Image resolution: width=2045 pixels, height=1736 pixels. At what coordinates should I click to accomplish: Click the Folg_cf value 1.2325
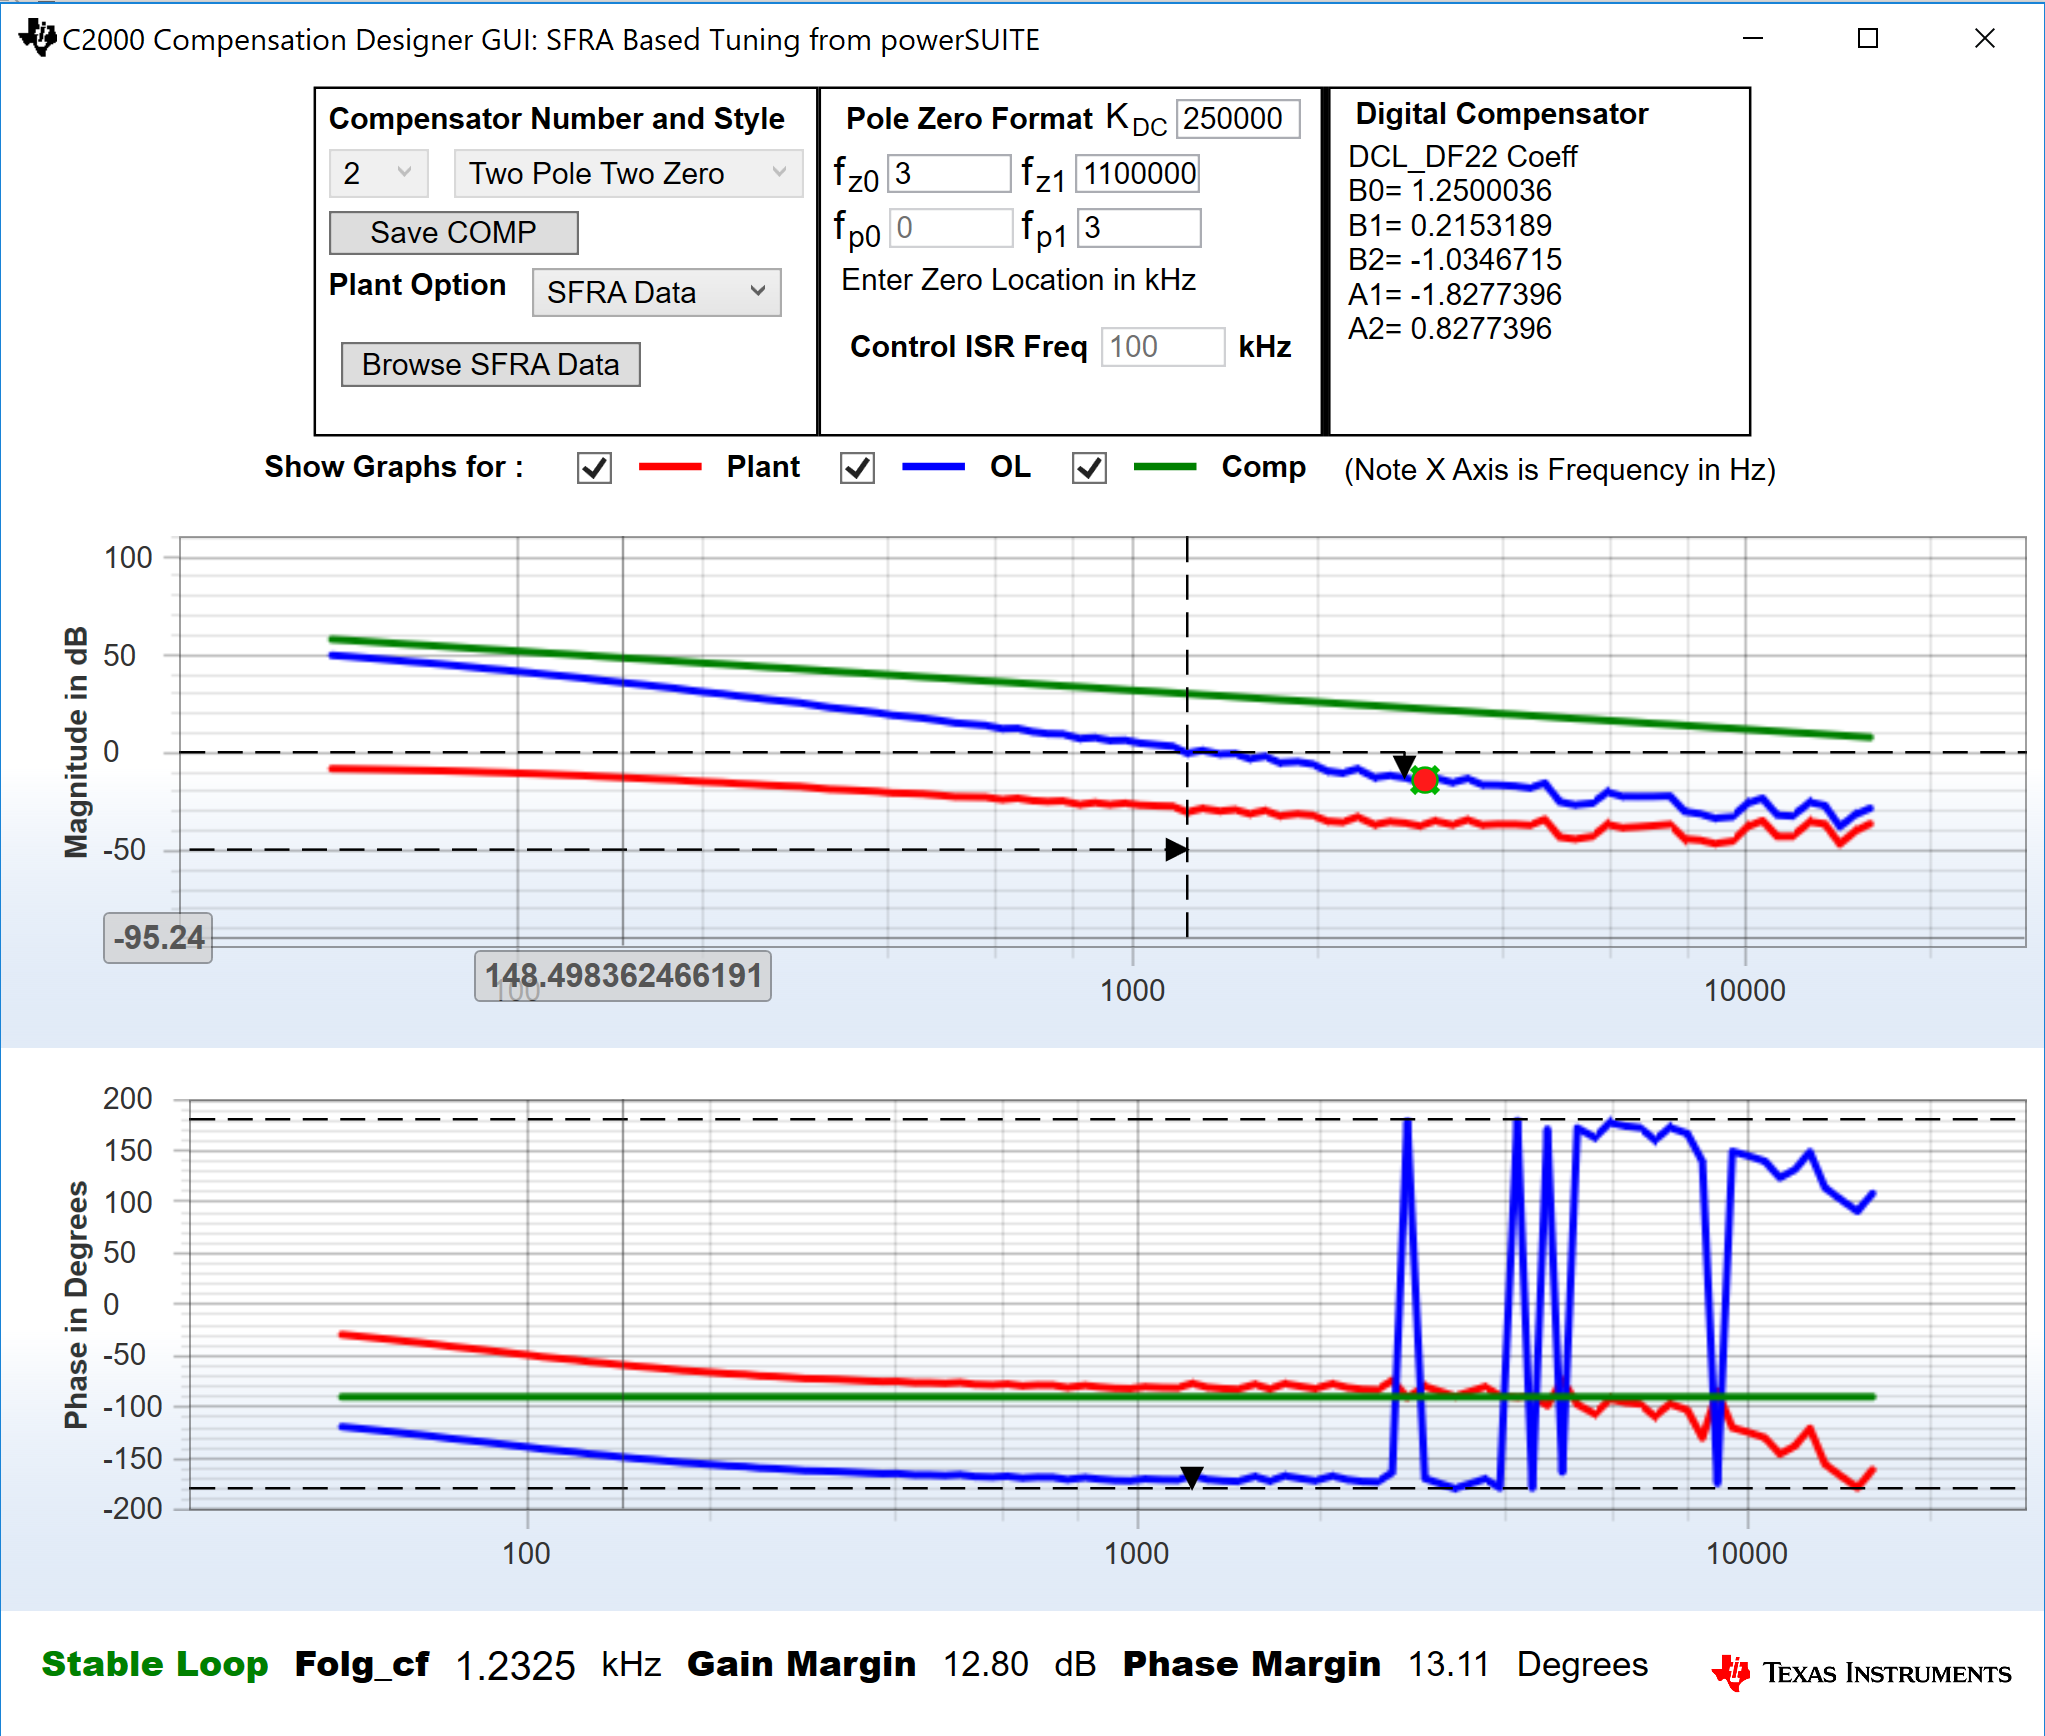pyautogui.click(x=515, y=1666)
